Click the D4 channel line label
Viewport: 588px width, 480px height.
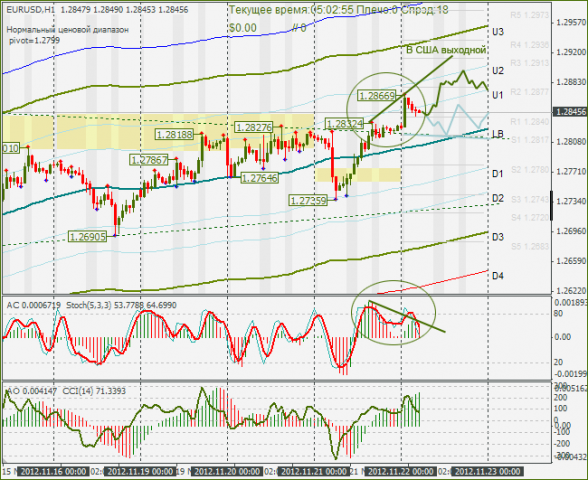[x=498, y=276]
